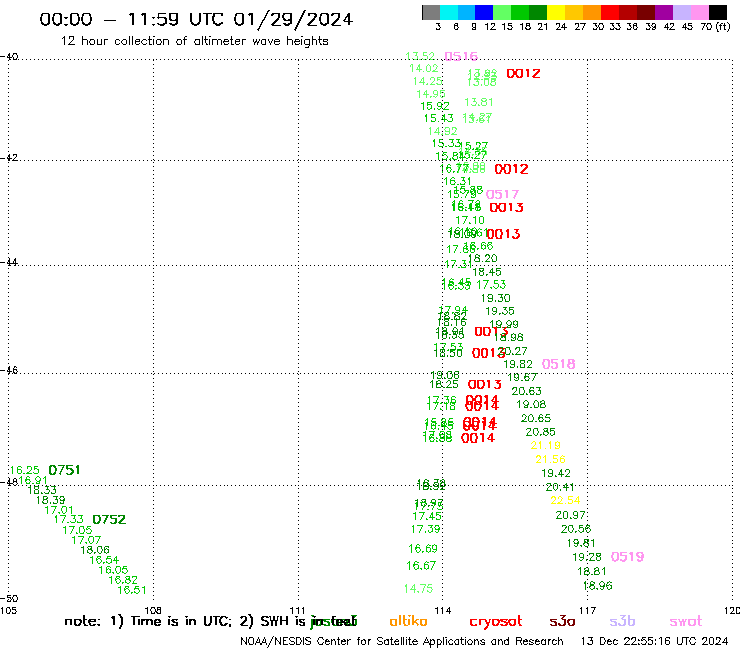Click the timestamp '13 Dec 22:55:16 UTC 2024'
Viewport: 740px width, 650px height.
click(x=654, y=641)
